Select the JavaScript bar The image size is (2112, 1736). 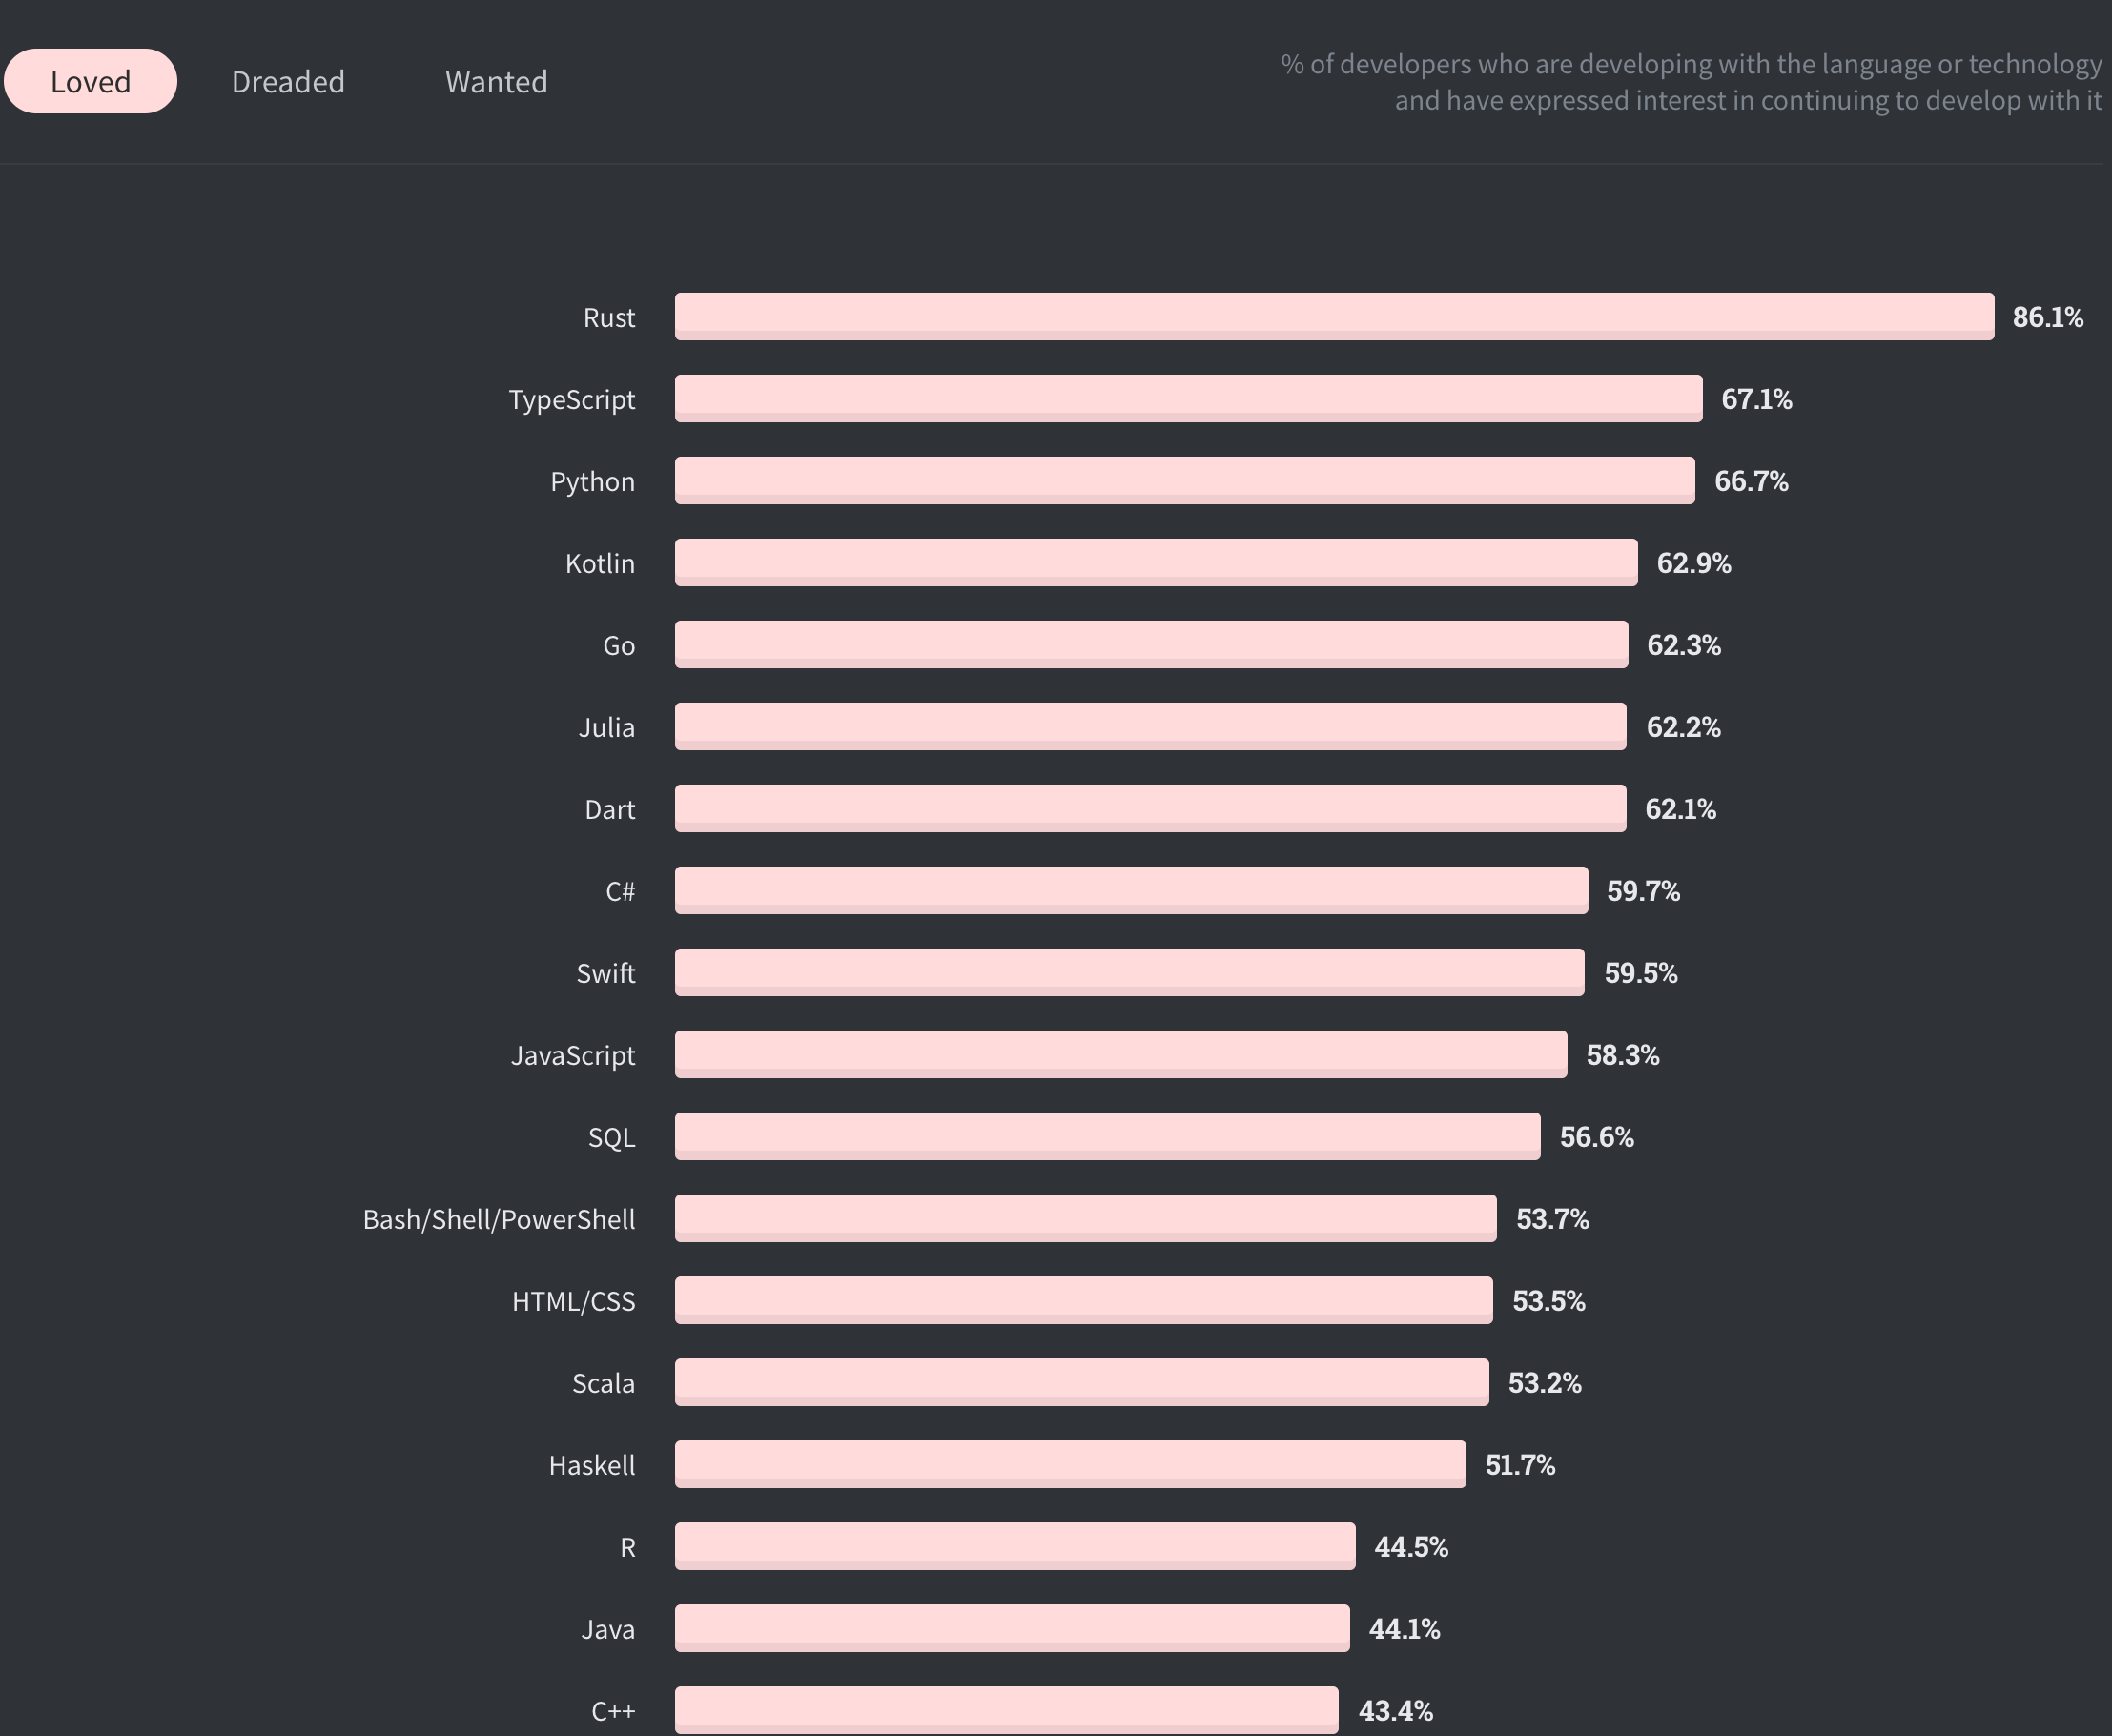[1120, 1054]
